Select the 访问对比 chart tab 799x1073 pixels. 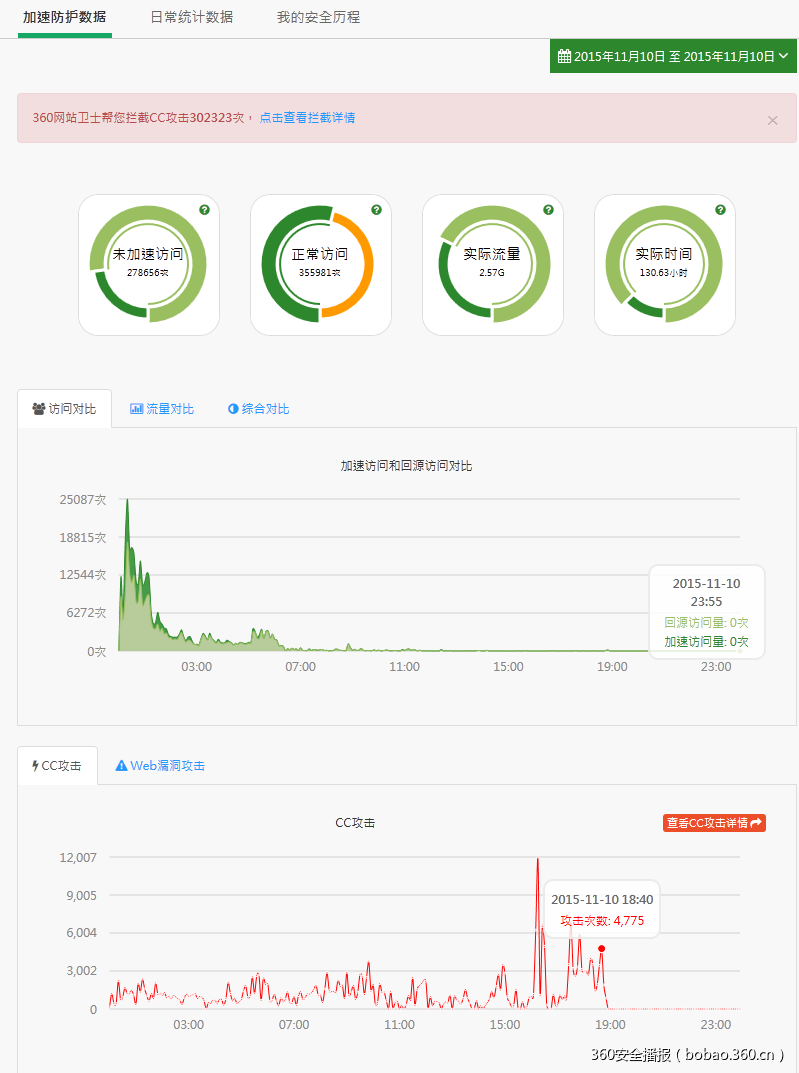tap(65, 409)
